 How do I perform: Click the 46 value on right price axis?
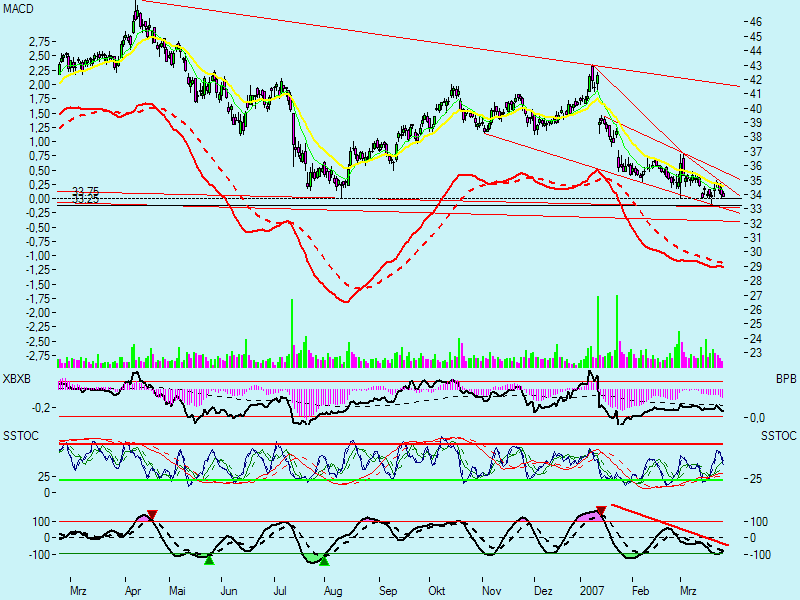[755, 21]
